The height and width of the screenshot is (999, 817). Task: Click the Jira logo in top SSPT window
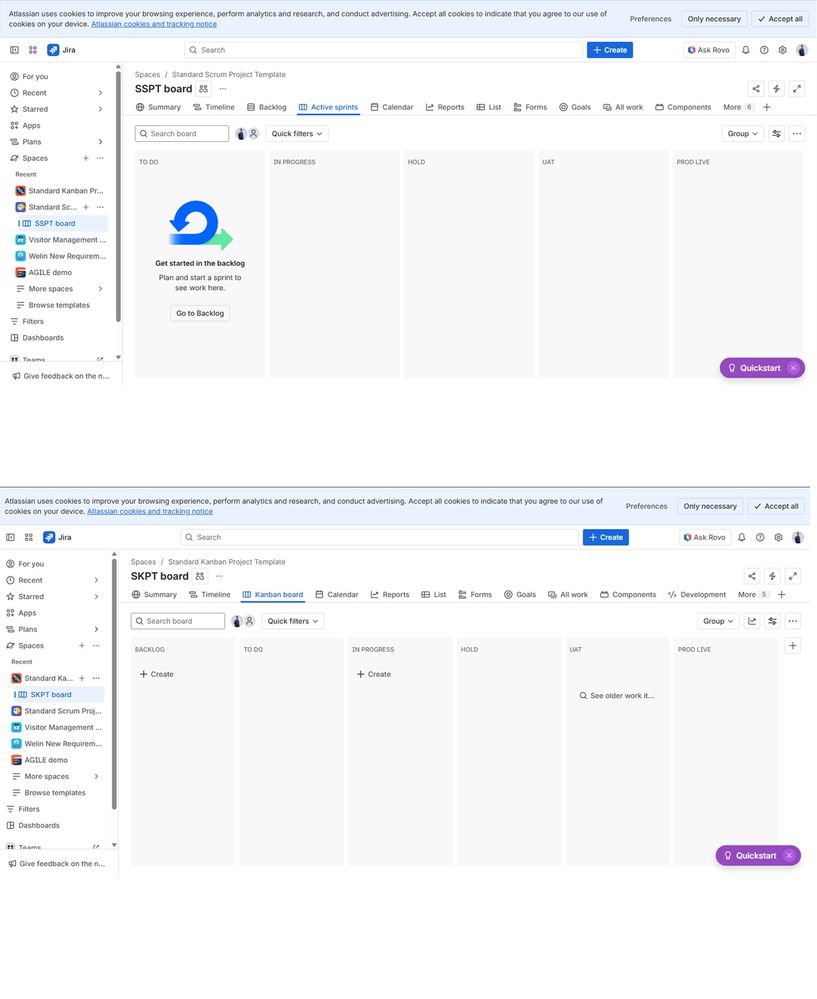(x=62, y=50)
